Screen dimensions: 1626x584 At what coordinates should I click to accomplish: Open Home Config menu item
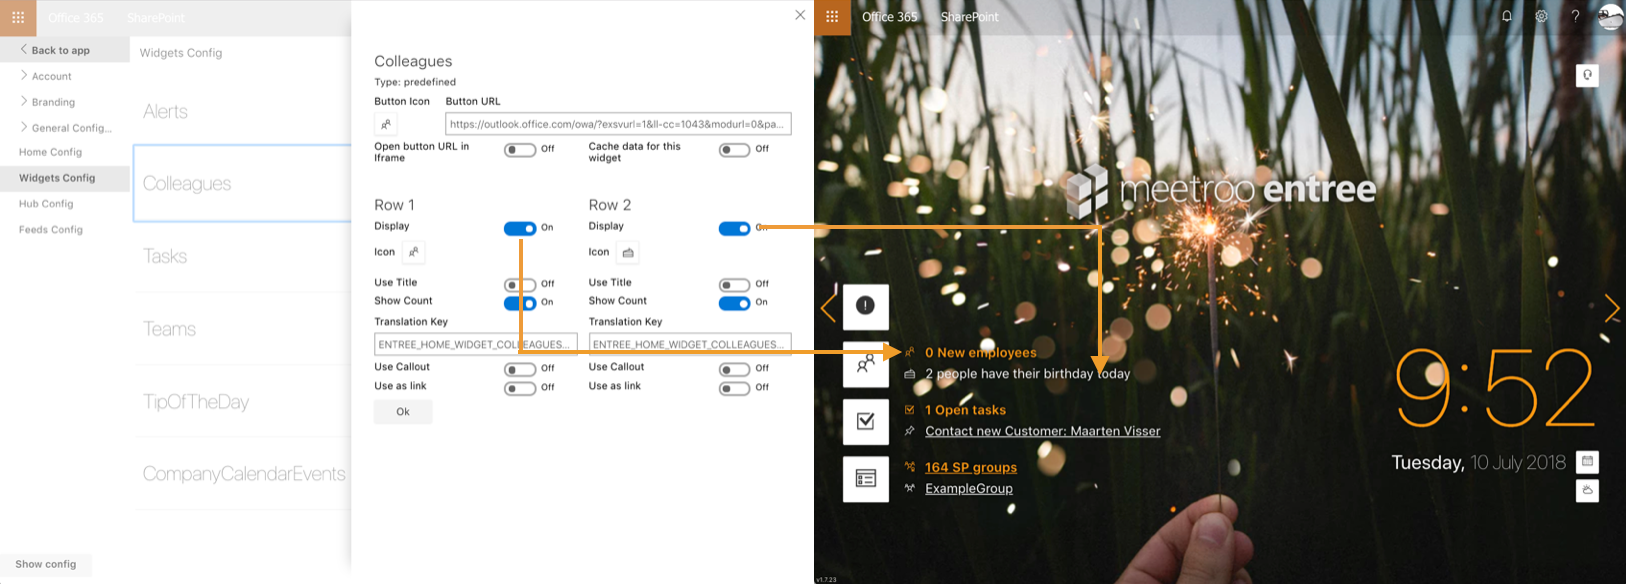(65, 152)
